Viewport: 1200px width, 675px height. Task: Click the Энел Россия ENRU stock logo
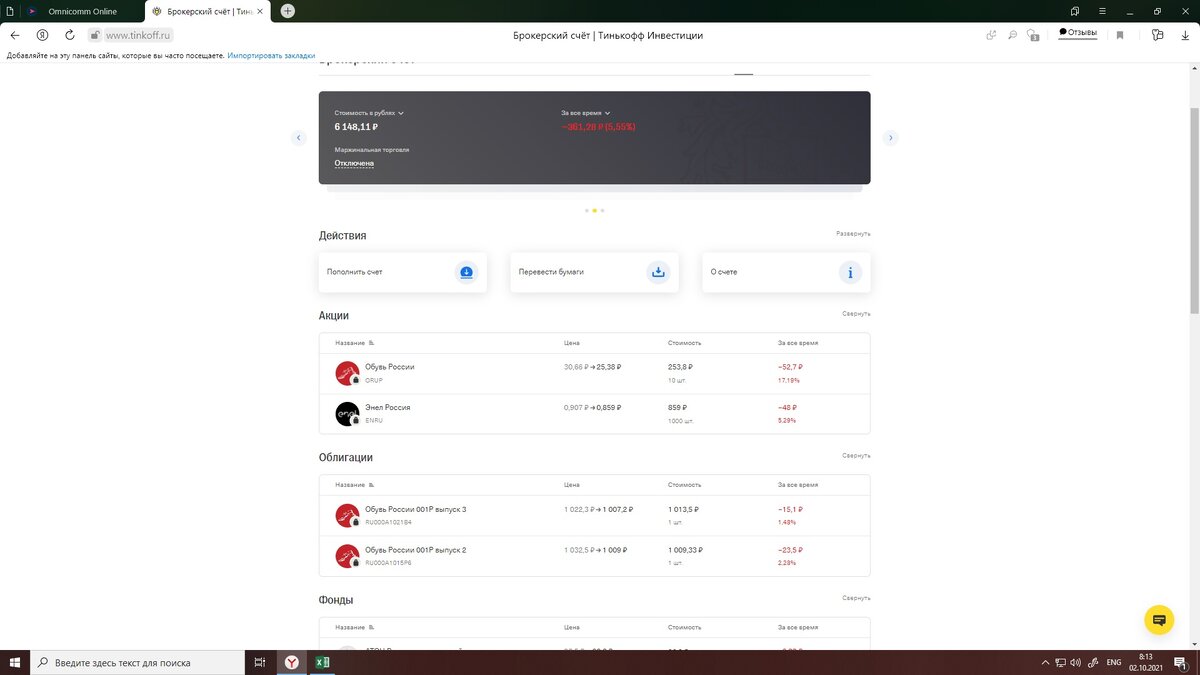(347, 413)
